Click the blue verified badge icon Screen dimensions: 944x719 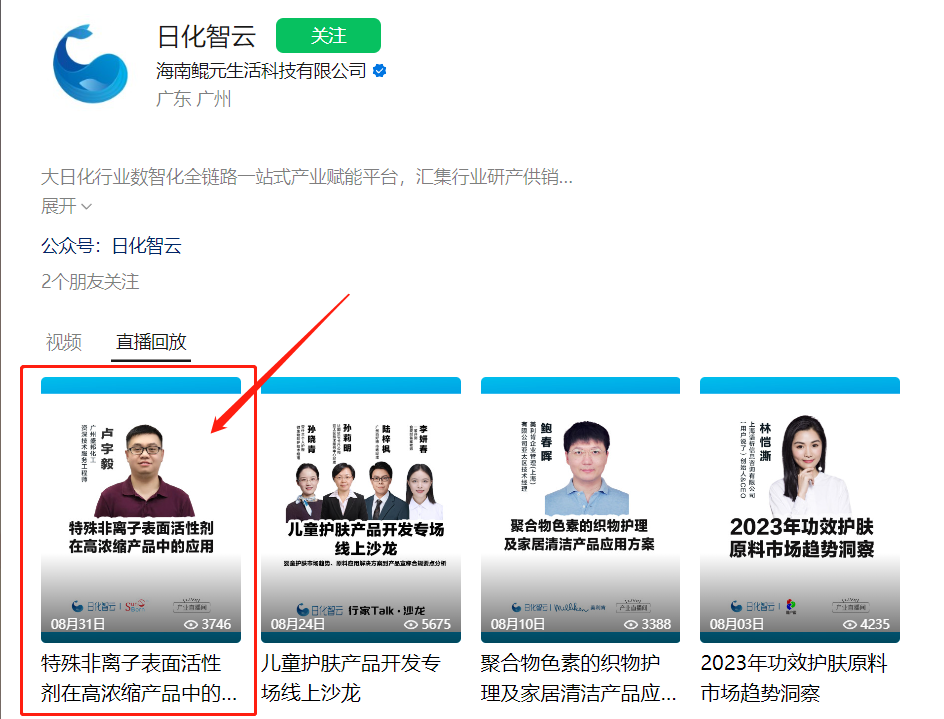coord(379,71)
